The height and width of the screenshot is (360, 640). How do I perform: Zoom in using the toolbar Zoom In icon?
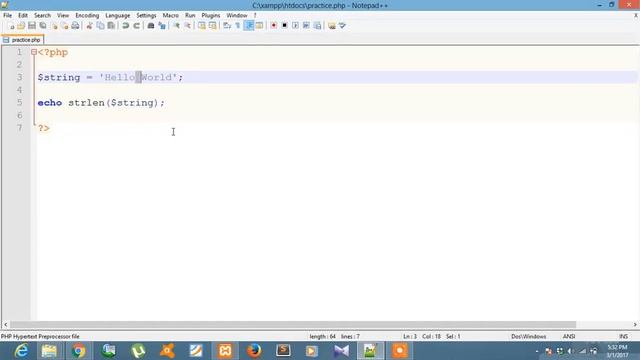pos(177,26)
